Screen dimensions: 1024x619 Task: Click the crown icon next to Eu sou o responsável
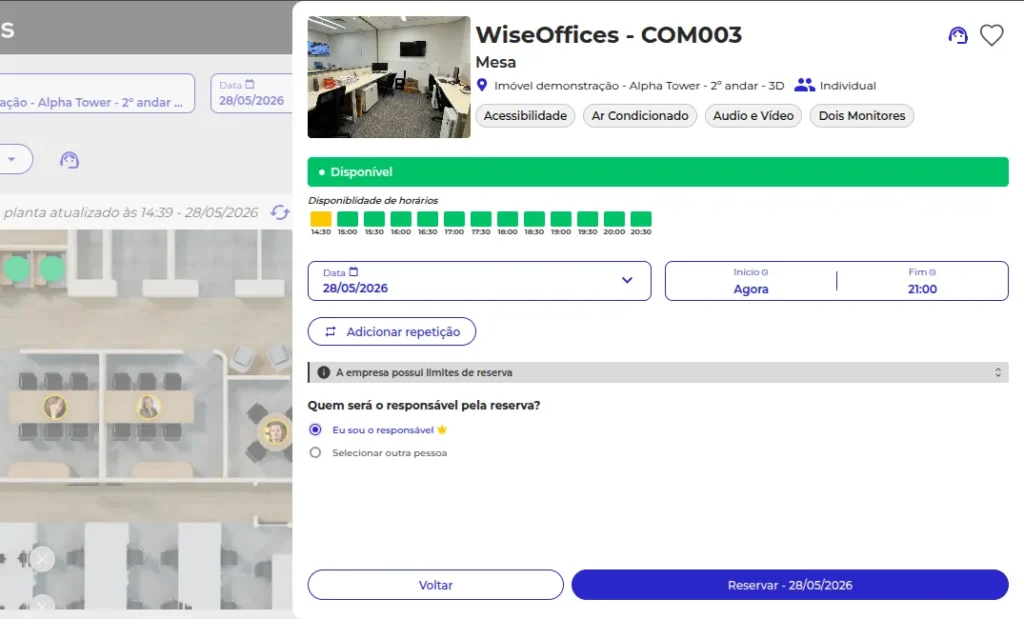442,430
